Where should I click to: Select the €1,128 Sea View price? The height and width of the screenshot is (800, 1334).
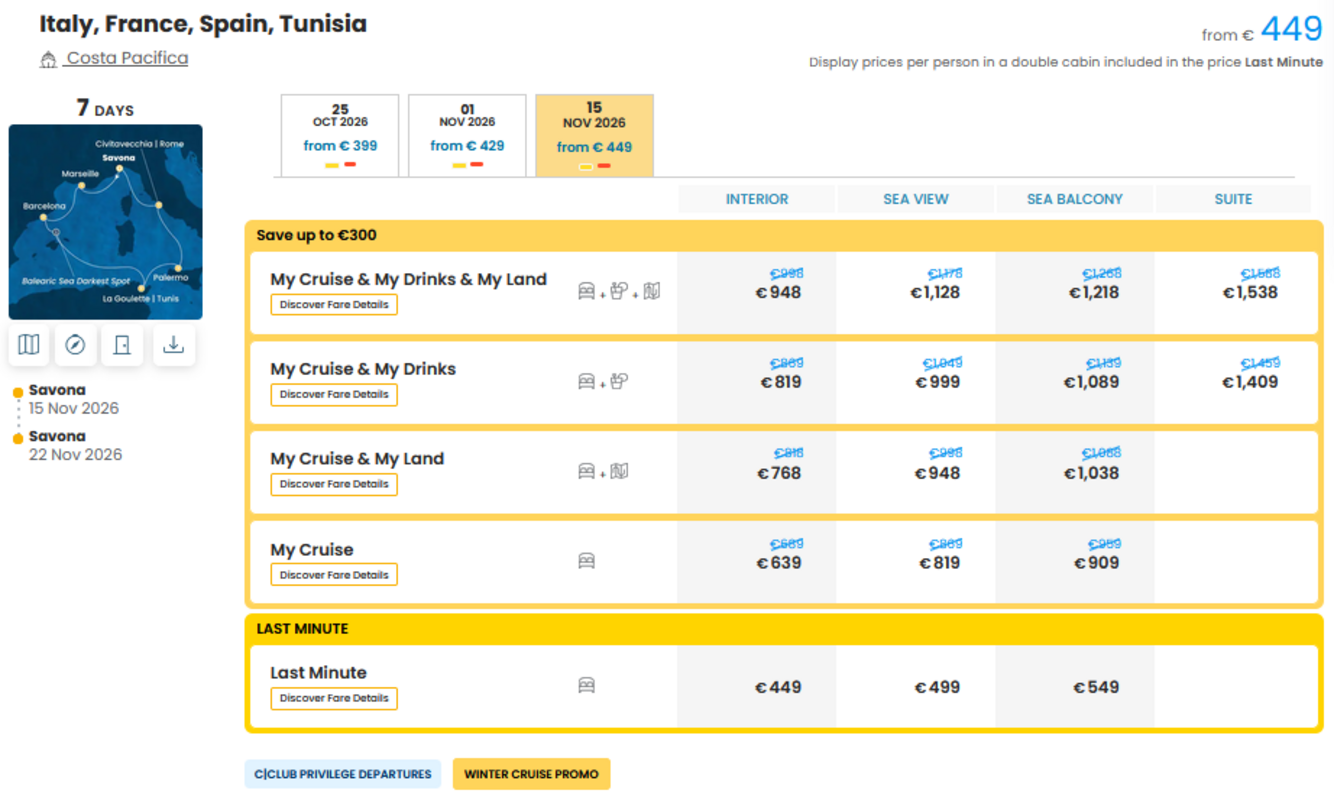pyautogui.click(x=935, y=293)
